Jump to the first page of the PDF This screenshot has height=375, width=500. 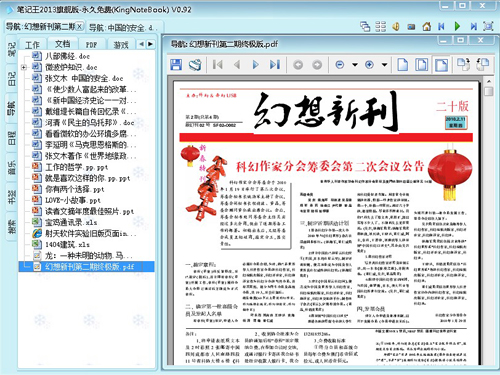[218, 64]
